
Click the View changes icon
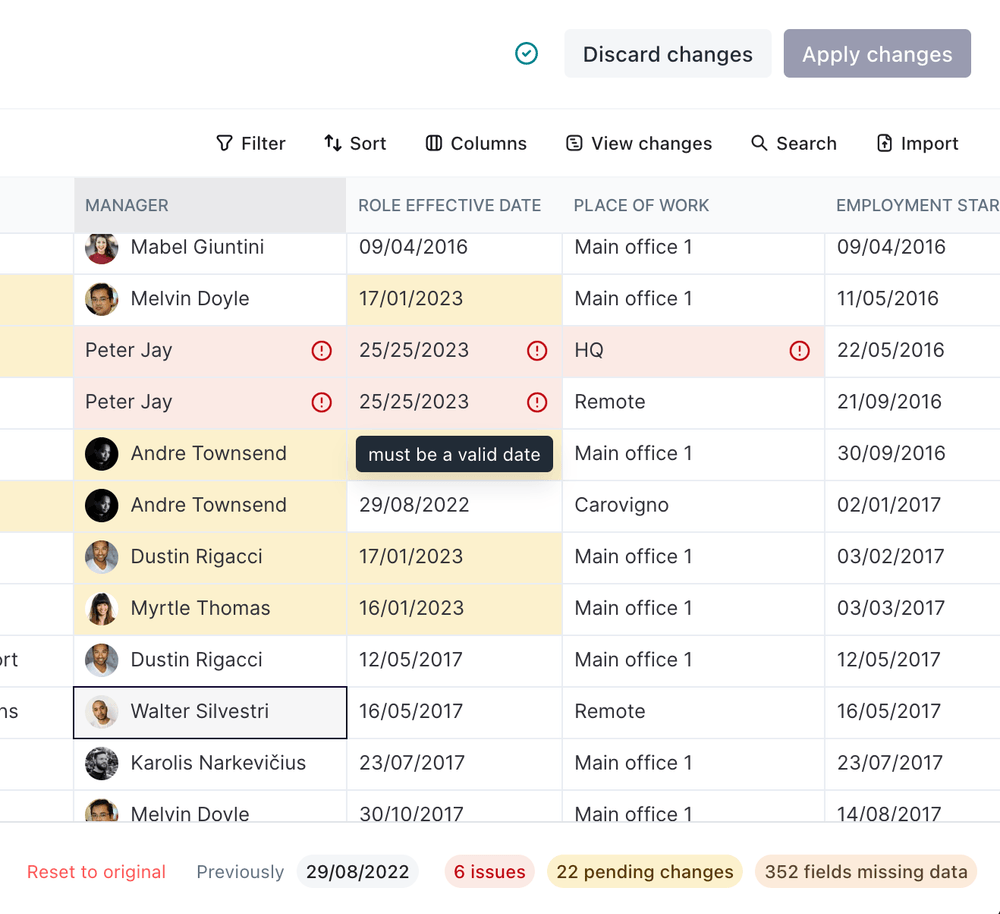572,143
